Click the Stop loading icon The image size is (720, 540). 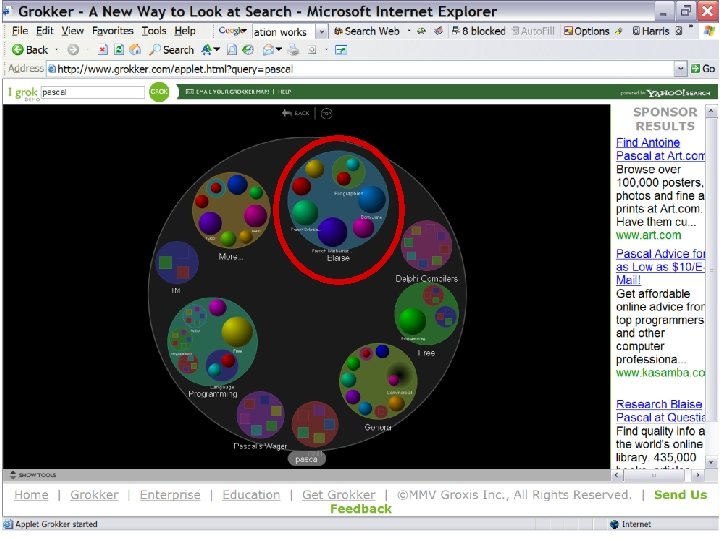(x=103, y=50)
